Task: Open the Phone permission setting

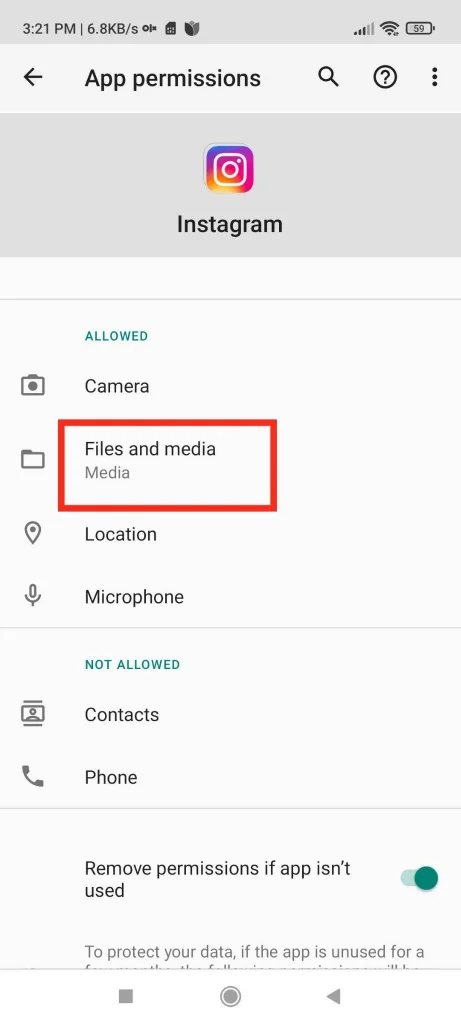Action: tap(230, 776)
